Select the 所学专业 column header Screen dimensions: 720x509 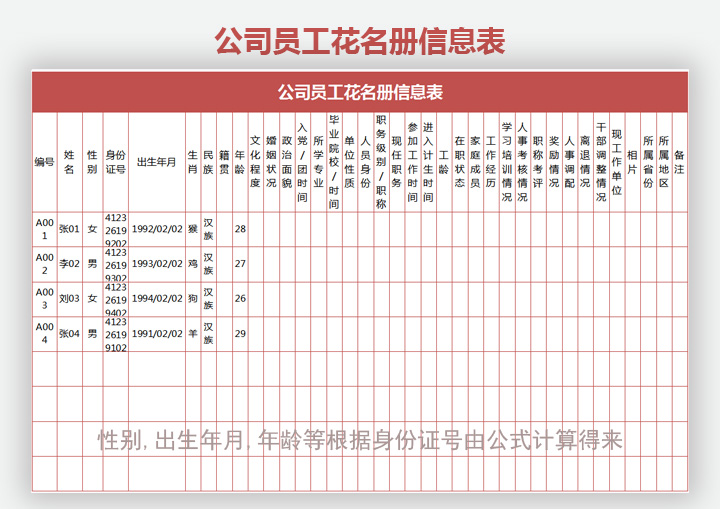(318, 162)
